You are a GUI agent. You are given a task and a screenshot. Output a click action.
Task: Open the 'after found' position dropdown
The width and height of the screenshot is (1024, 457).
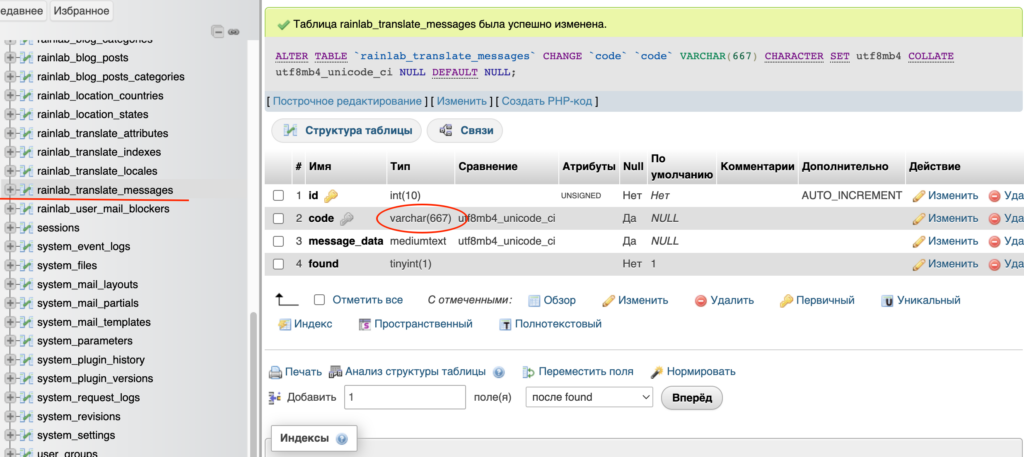pos(589,397)
